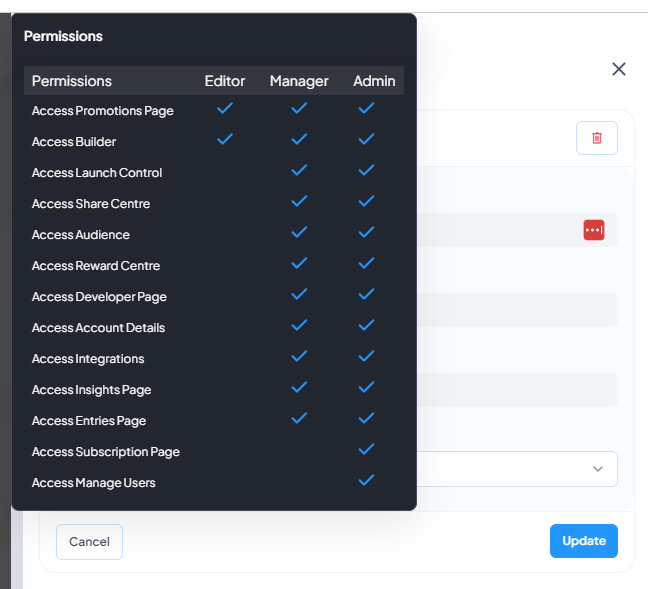Expand the dropdown using the chevron arrow
The height and width of the screenshot is (589, 648).
(598, 469)
